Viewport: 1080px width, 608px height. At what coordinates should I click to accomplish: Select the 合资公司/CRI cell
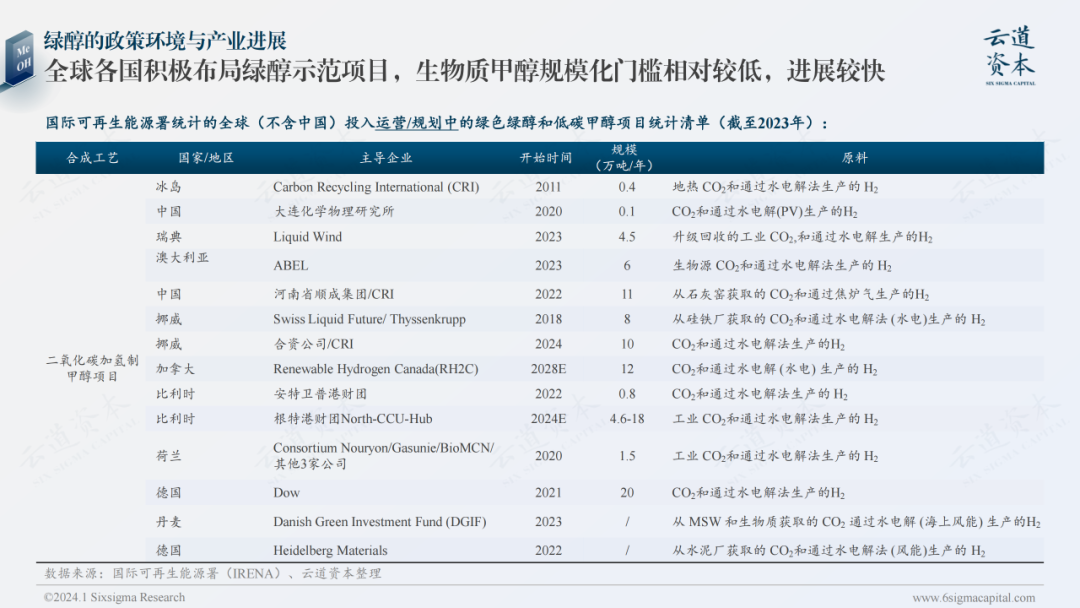coord(313,344)
